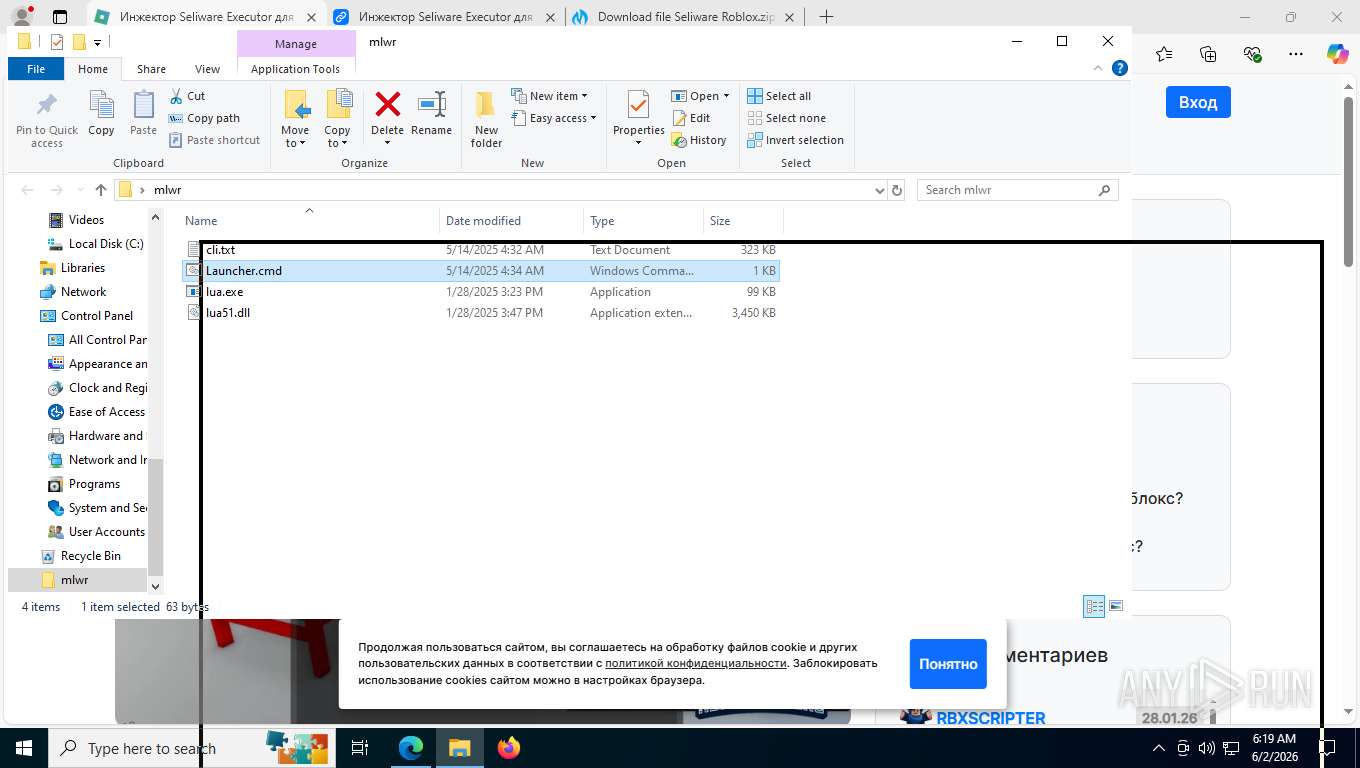Open Recycle Bin in navigation pane

(x=90, y=556)
